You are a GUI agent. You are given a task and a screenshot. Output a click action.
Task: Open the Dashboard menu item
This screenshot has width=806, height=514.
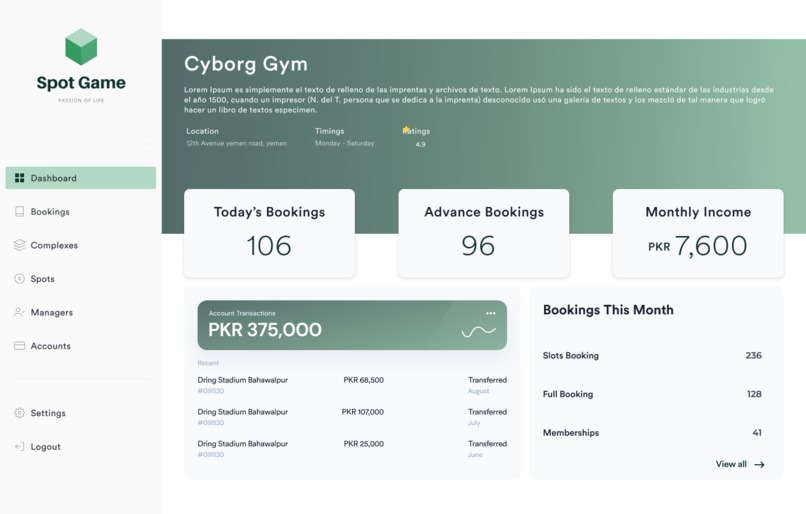coord(81,178)
